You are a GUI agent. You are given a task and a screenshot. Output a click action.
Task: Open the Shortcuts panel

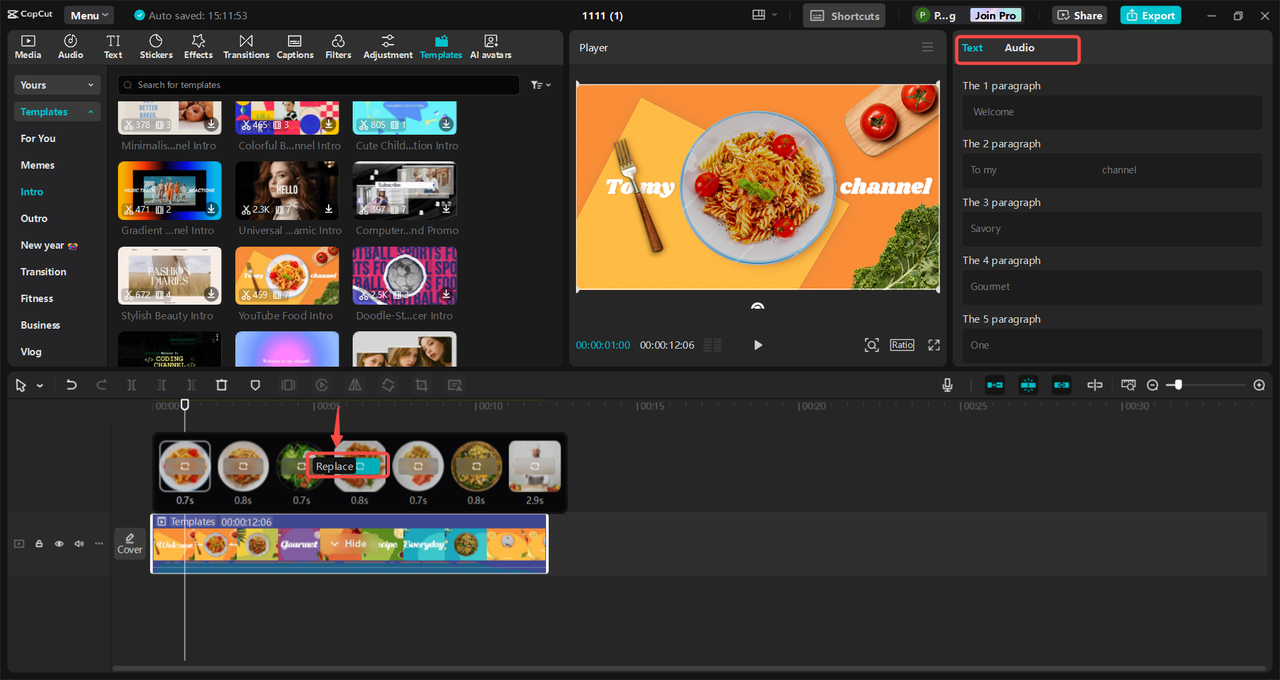tap(845, 15)
